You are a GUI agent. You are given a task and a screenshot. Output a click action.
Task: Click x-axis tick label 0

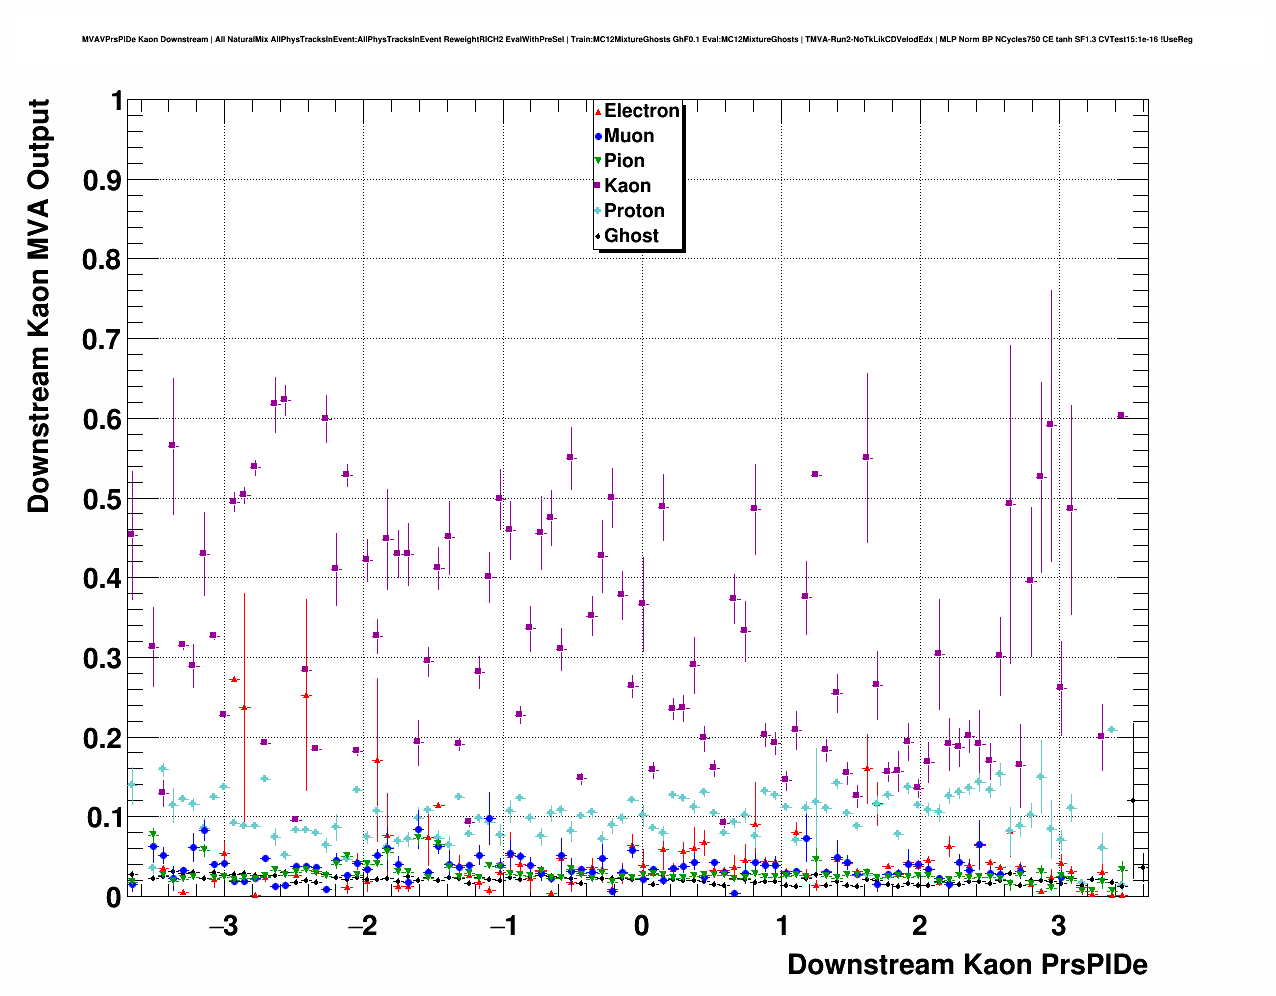(641, 925)
